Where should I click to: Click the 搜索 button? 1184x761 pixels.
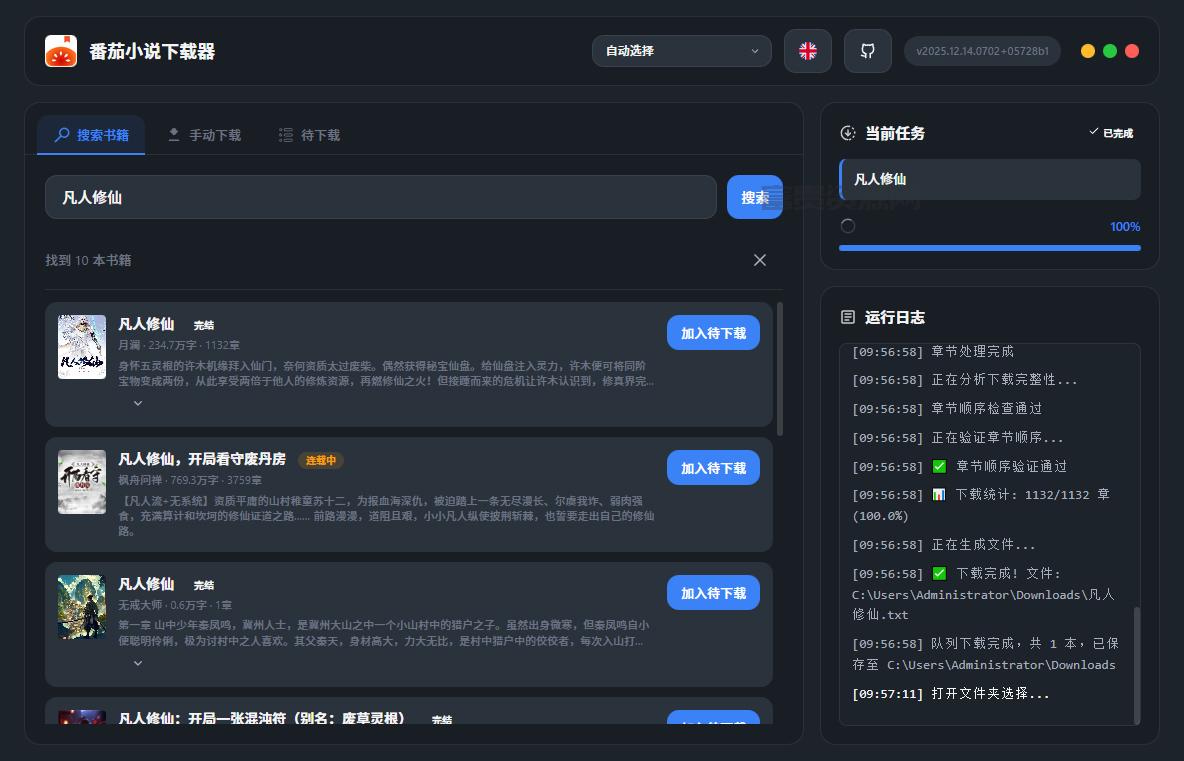click(x=754, y=197)
